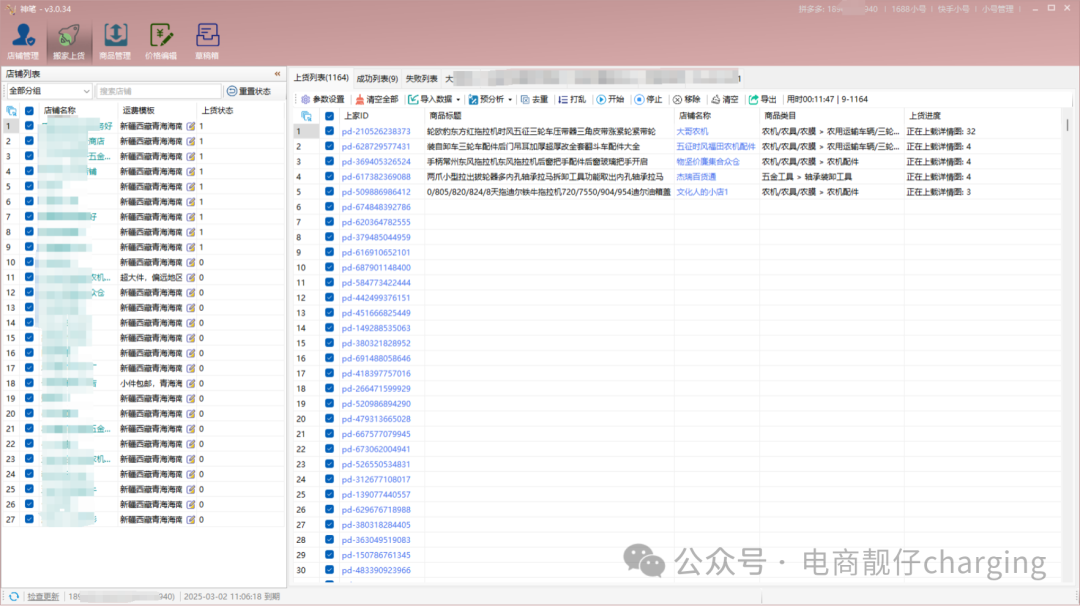Open product link pd-369405326524
This screenshot has height=606, width=1080.
click(375, 161)
